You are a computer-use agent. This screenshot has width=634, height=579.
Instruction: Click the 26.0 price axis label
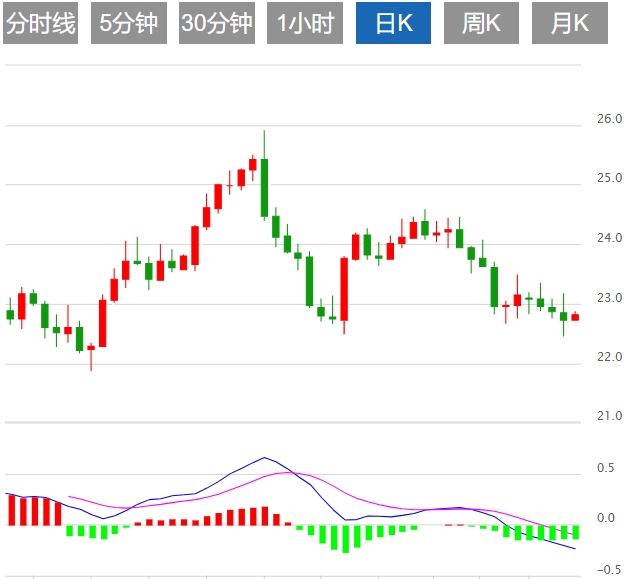609,118
